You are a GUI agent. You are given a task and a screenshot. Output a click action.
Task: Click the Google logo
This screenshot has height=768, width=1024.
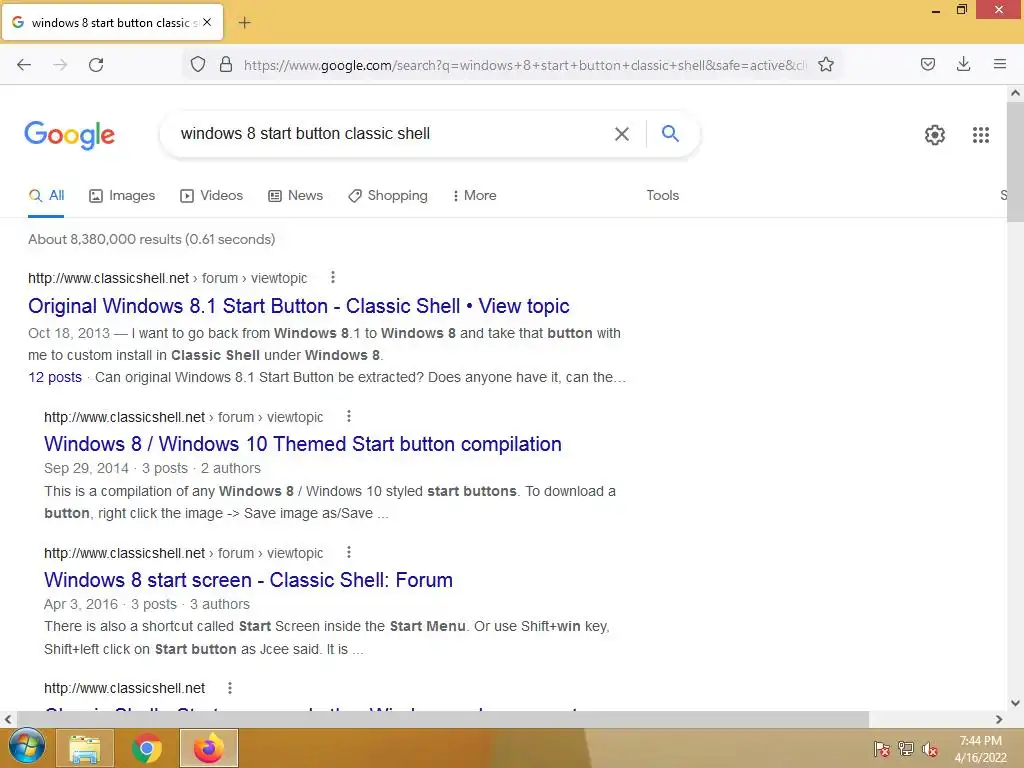pyautogui.click(x=70, y=135)
